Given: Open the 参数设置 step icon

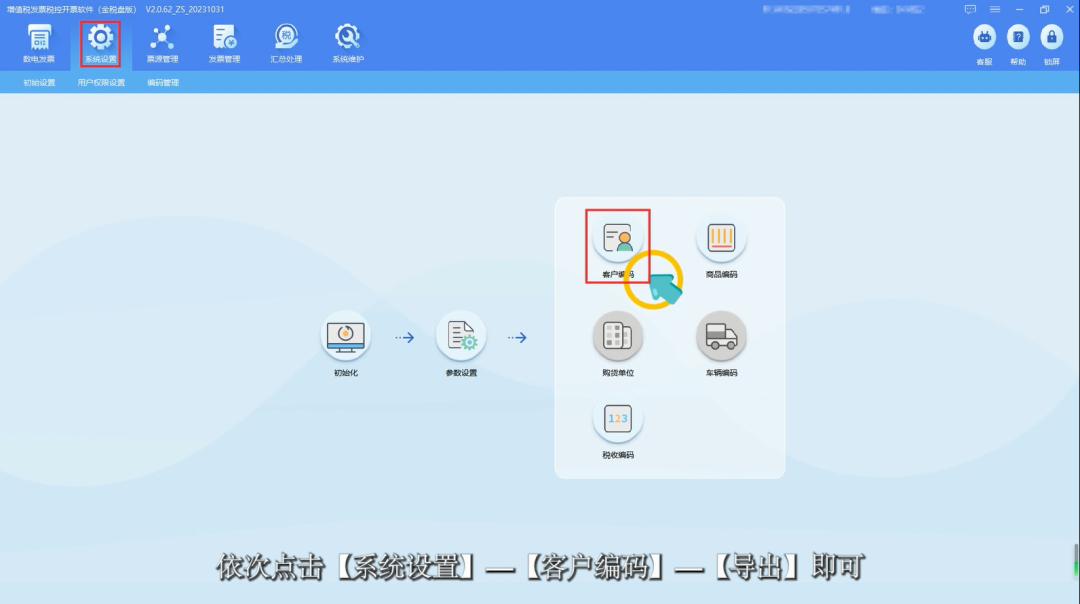Looking at the screenshot, I should coord(461,336).
